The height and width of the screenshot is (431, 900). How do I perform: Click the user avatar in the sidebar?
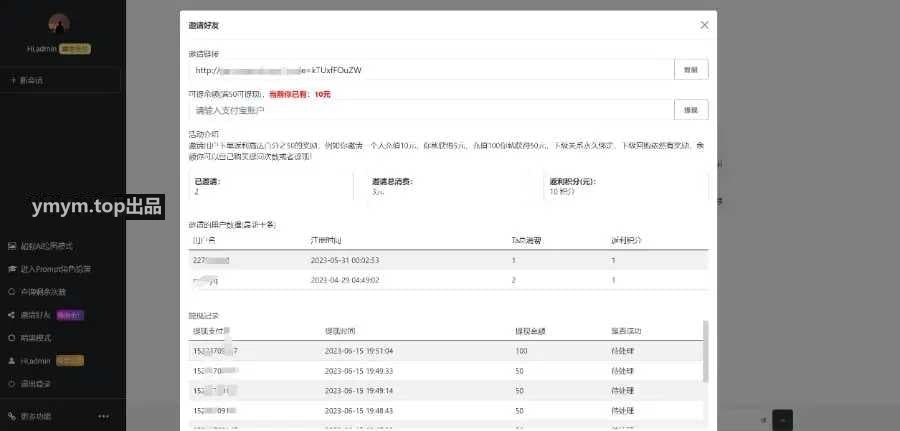coord(59,25)
